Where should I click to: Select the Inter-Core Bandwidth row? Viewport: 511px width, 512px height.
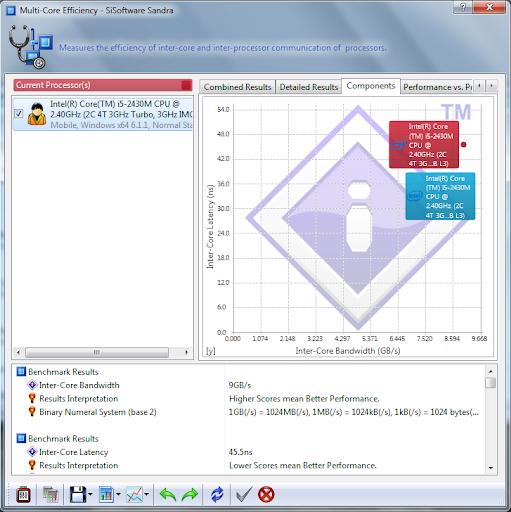pyautogui.click(x=248, y=385)
